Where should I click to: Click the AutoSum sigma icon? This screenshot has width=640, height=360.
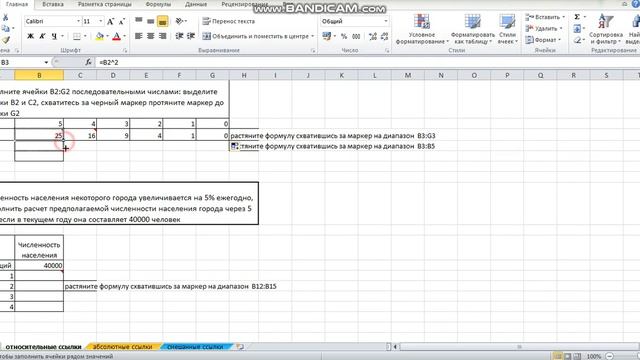[x=577, y=17]
